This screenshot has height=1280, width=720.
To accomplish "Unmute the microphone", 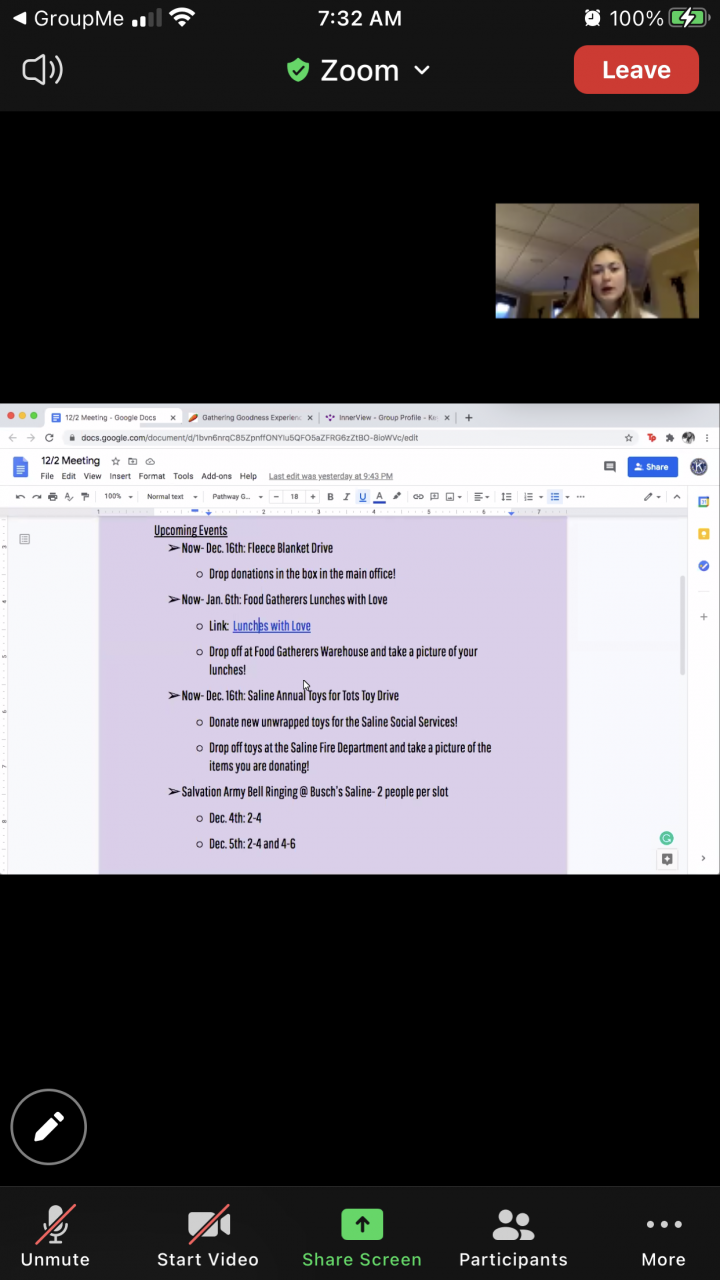I will [x=55, y=1236].
